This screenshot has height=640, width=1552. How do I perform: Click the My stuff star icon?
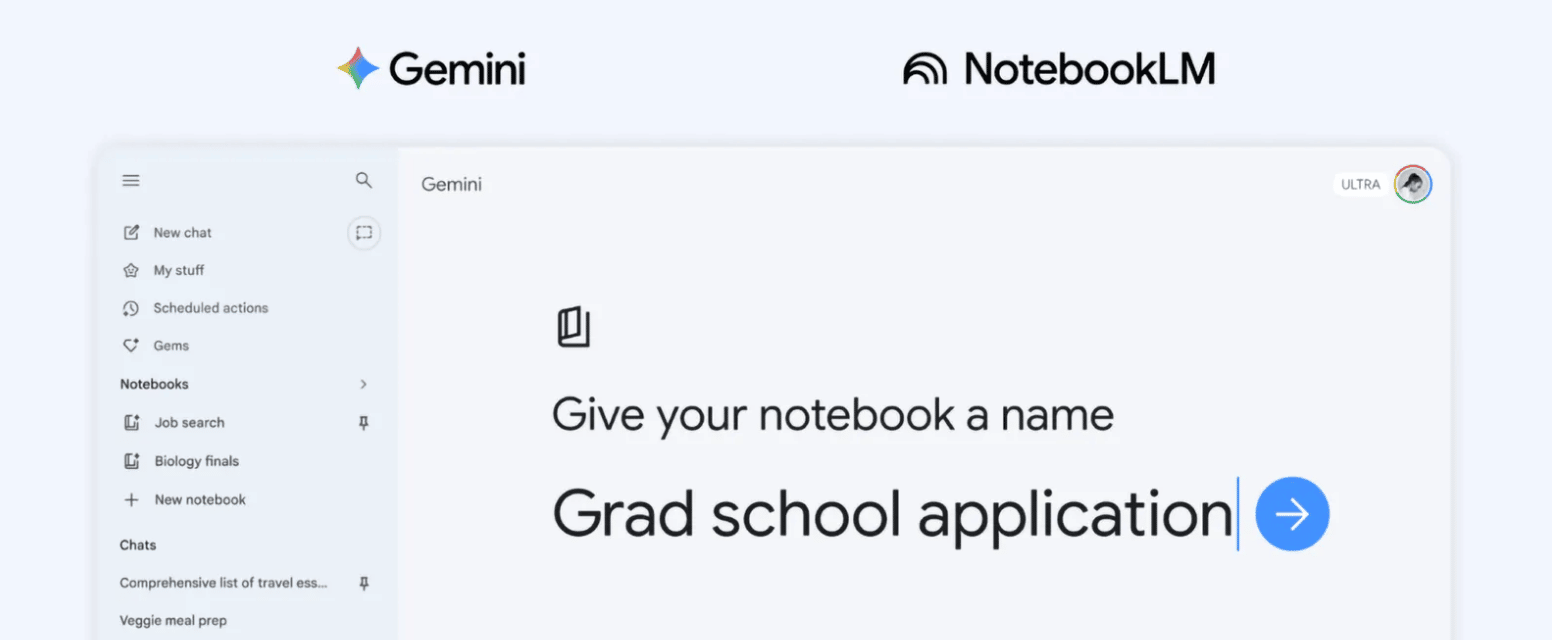pyautogui.click(x=130, y=271)
